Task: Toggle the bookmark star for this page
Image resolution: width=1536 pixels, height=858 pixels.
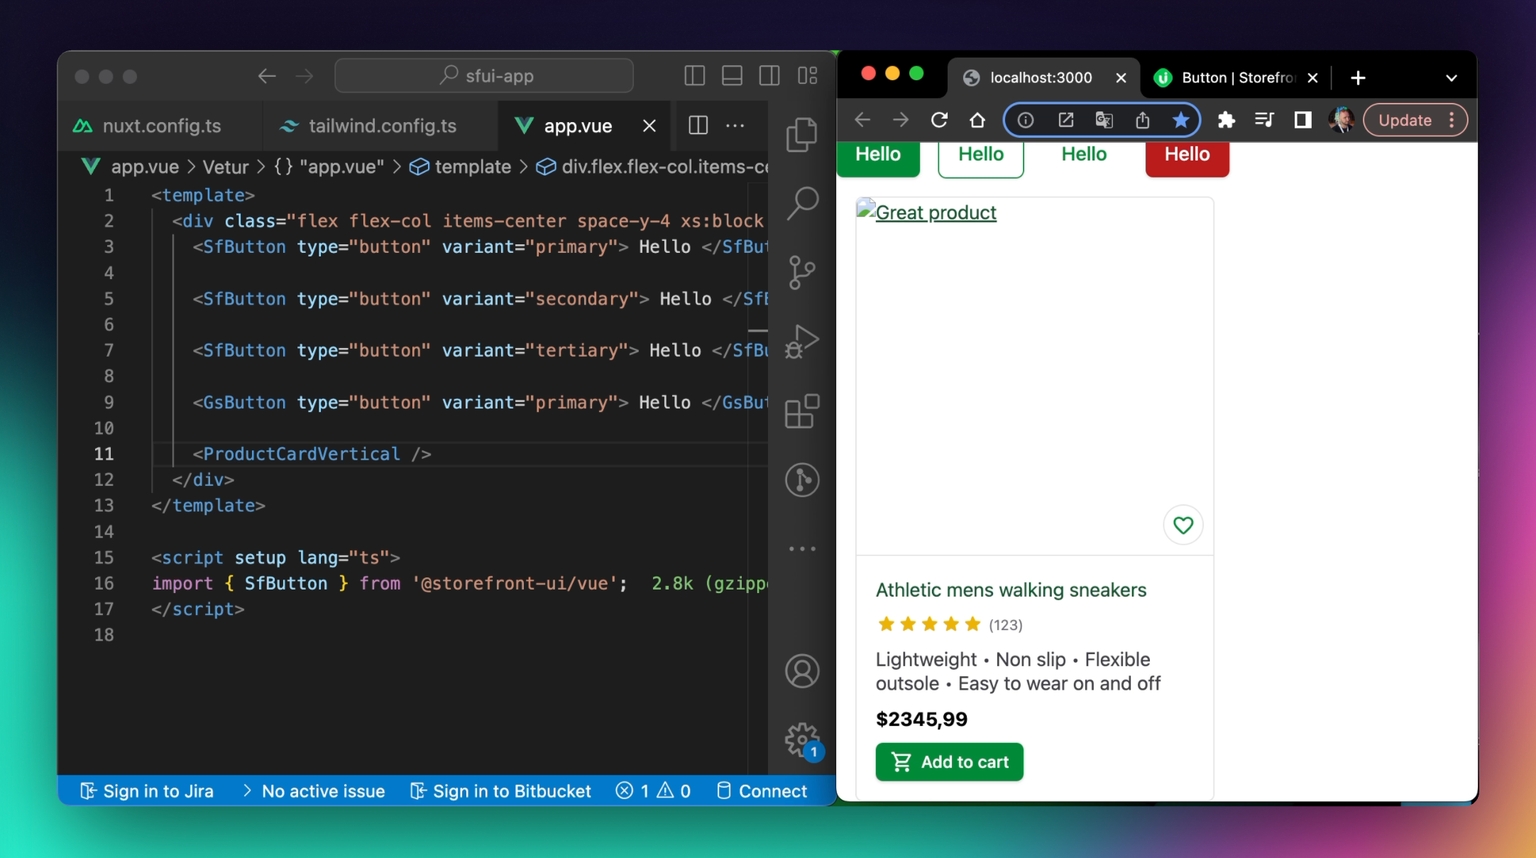Action: pyautogui.click(x=1181, y=120)
